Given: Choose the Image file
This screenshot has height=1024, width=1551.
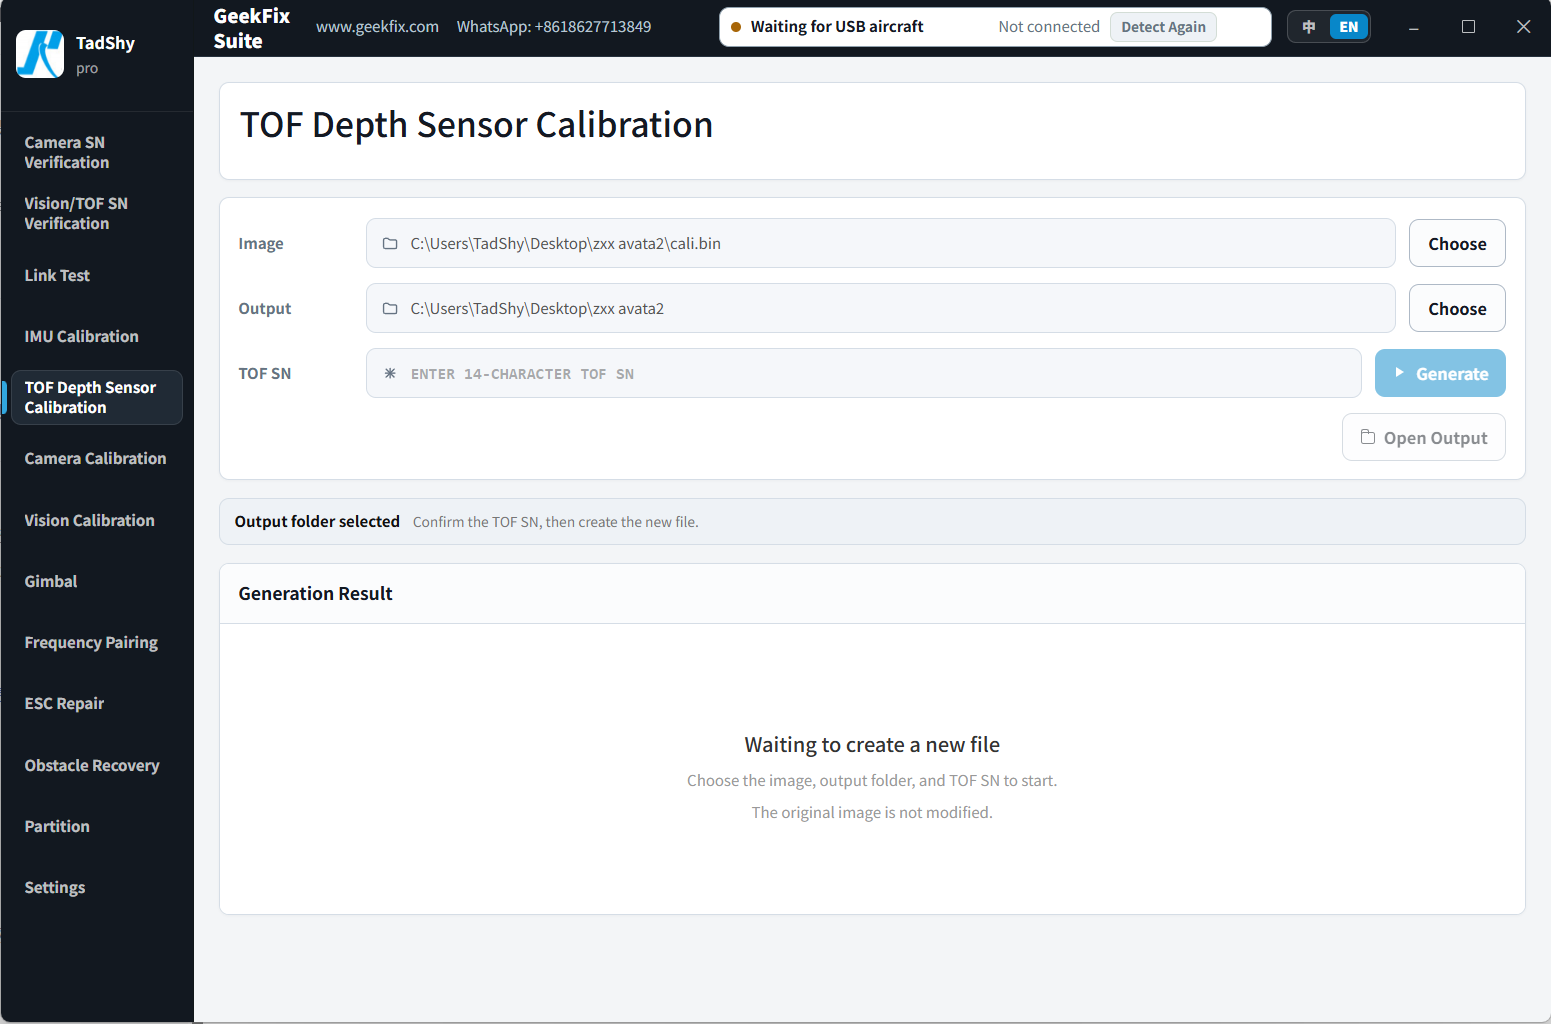Looking at the screenshot, I should (1457, 243).
